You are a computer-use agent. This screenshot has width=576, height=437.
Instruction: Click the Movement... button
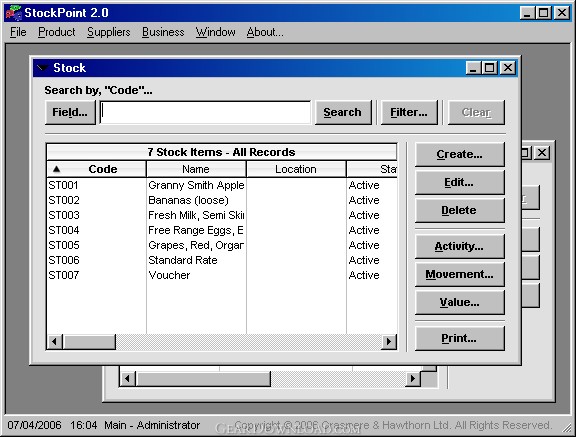(x=460, y=274)
